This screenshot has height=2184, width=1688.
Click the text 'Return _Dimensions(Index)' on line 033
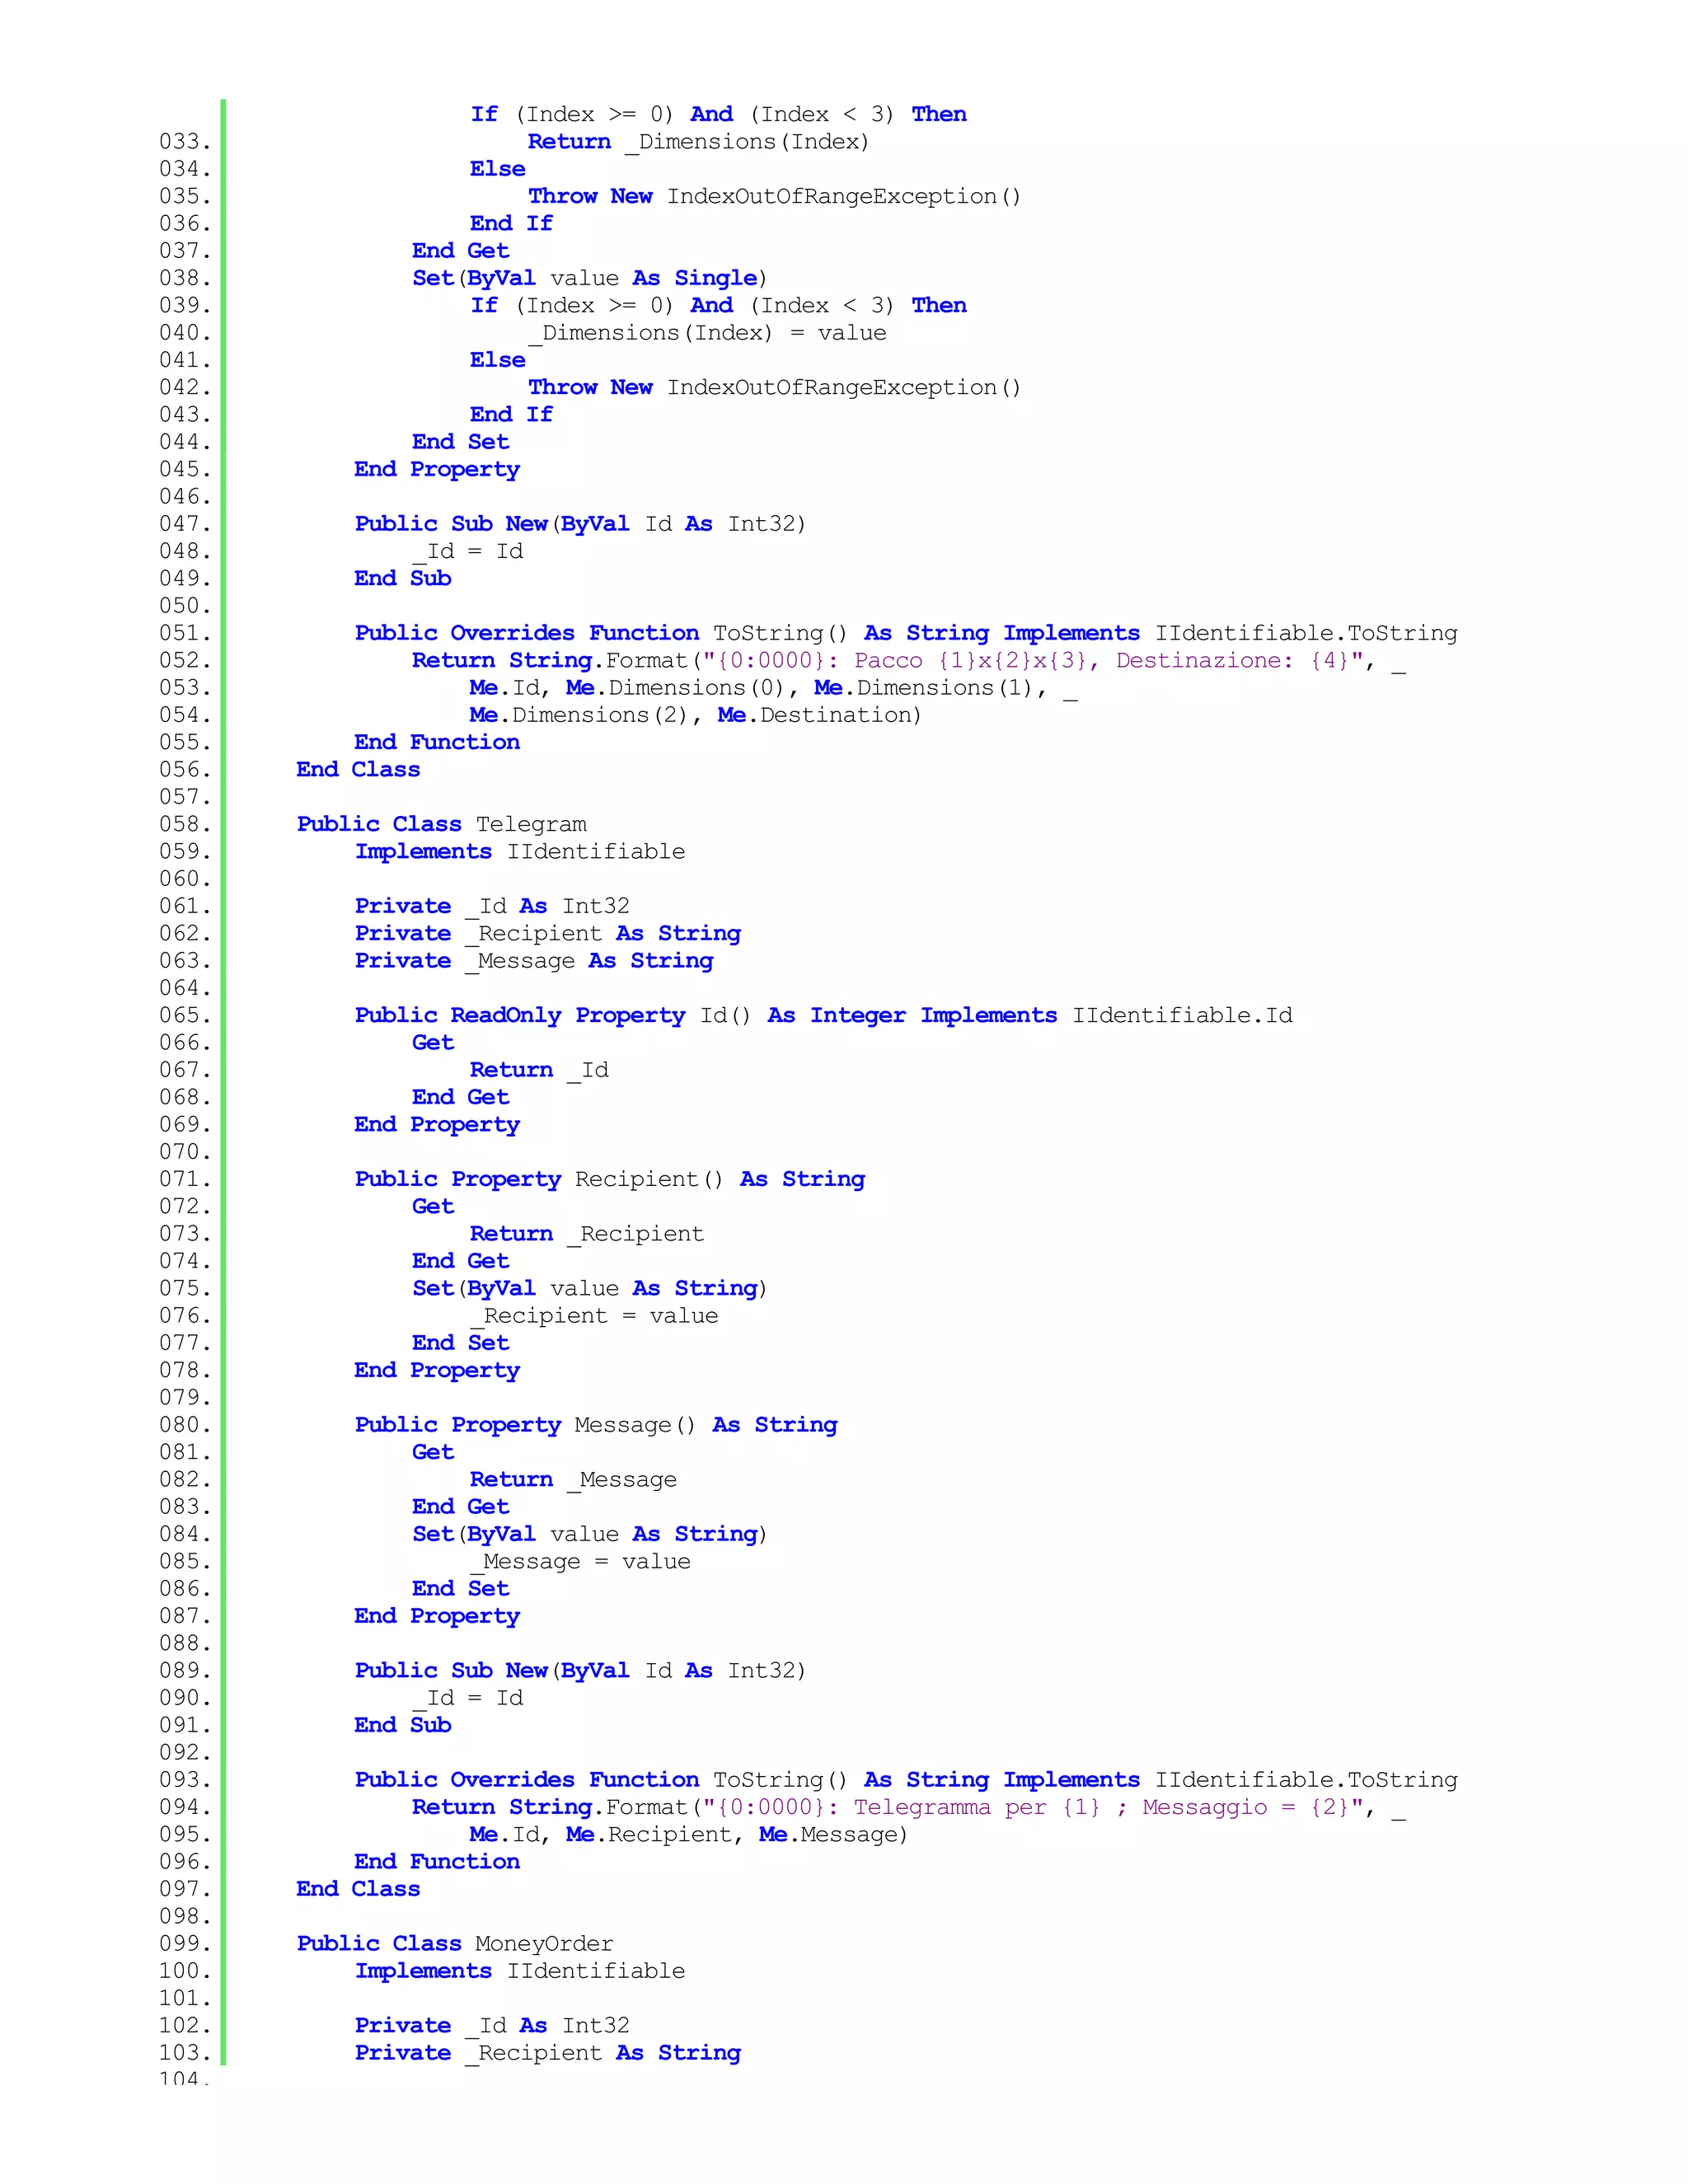point(698,142)
